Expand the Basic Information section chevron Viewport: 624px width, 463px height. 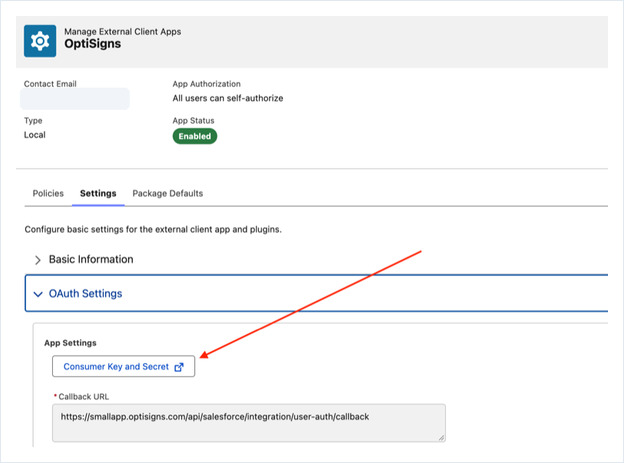(x=38, y=260)
